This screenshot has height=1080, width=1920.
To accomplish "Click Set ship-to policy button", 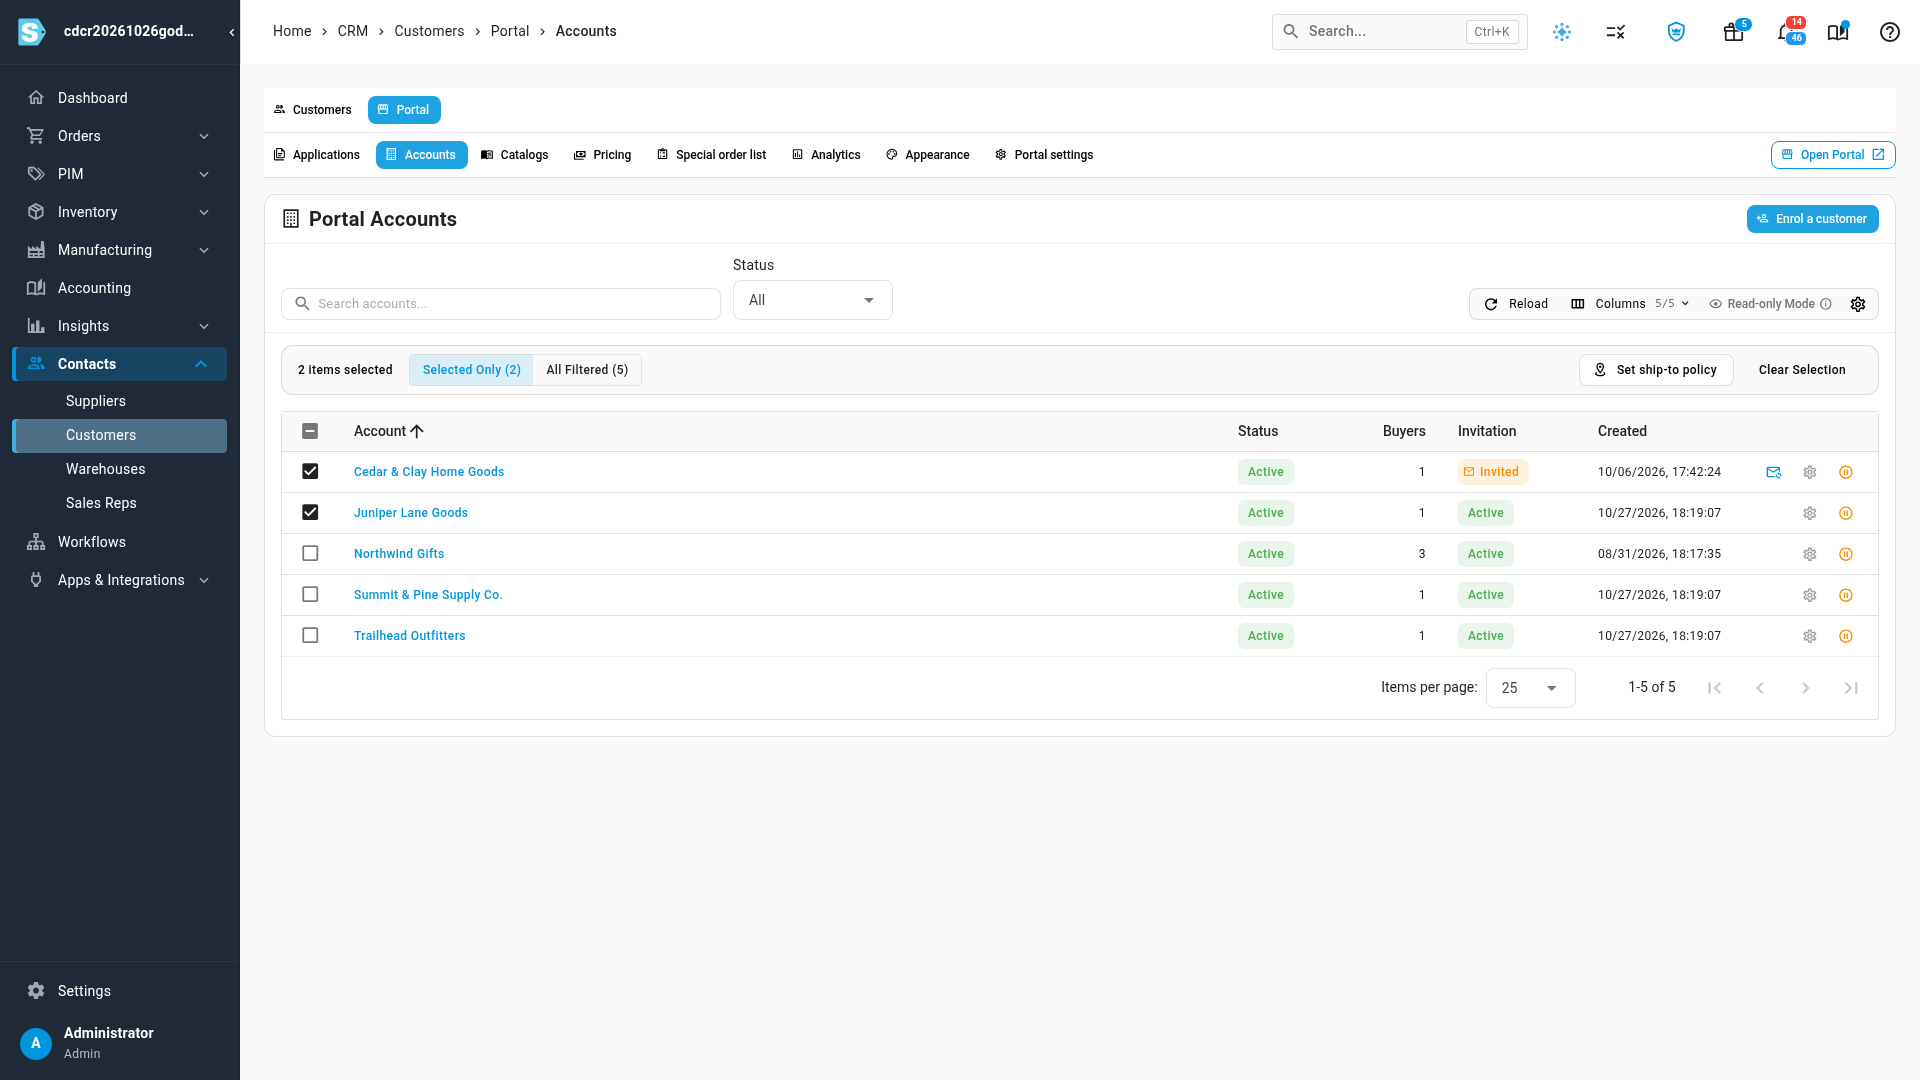I will [1656, 370].
